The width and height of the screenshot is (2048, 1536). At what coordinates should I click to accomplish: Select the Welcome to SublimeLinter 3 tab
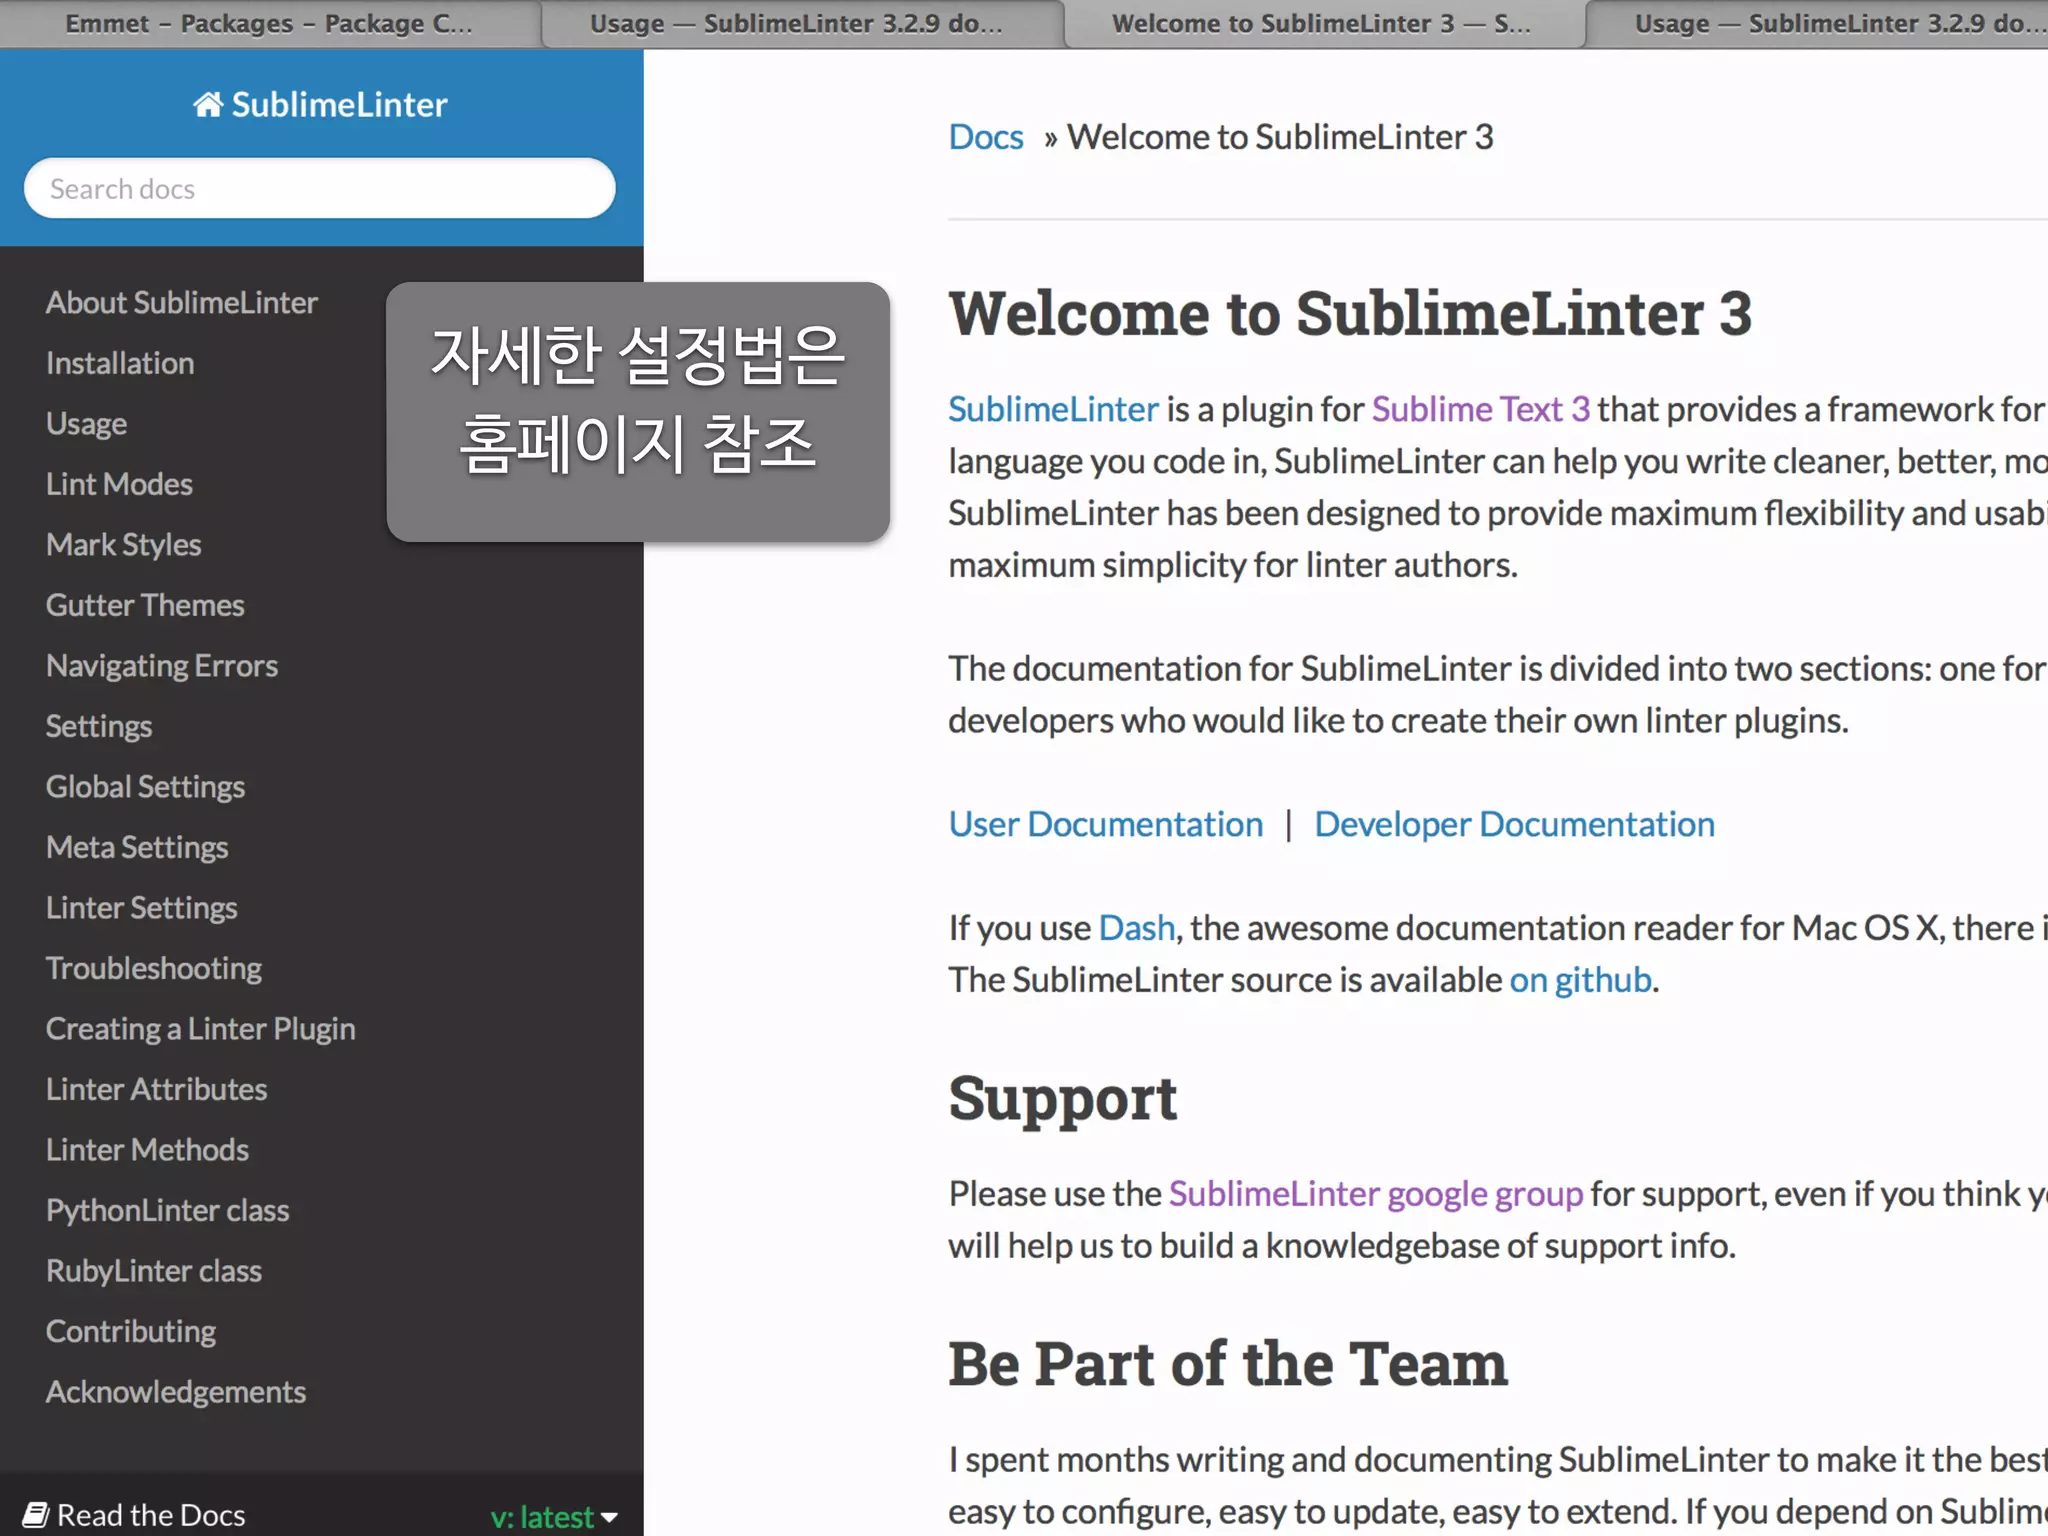tap(1324, 23)
